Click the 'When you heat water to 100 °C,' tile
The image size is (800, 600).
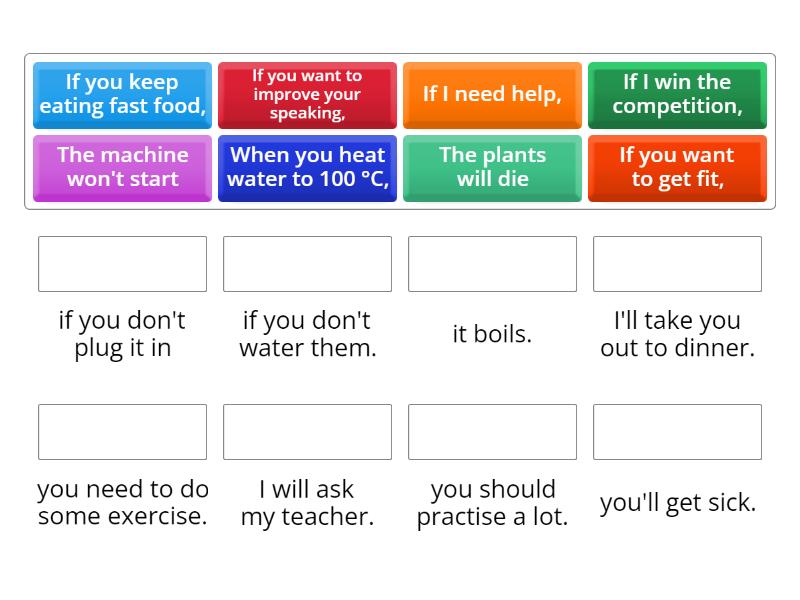coord(307,168)
